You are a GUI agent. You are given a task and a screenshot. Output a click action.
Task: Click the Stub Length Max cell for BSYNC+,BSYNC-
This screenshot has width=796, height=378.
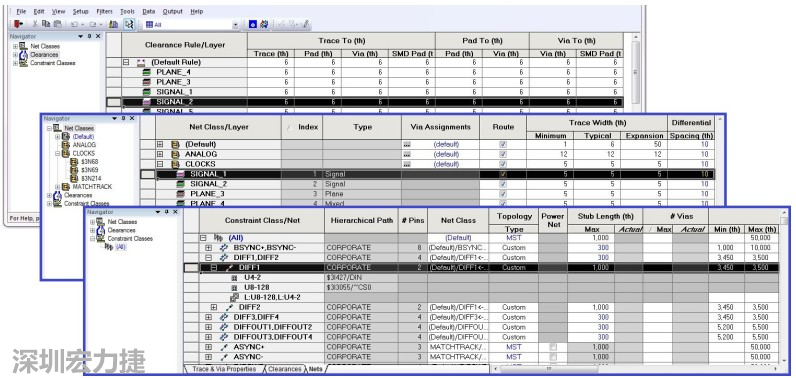pos(591,248)
